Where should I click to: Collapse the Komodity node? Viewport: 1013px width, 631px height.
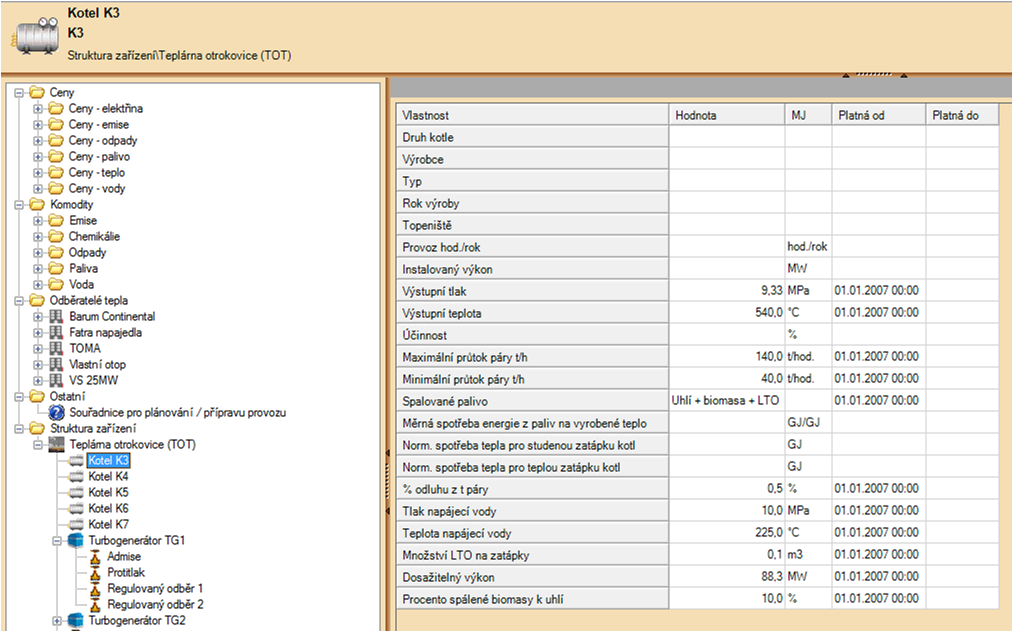[x=19, y=205]
